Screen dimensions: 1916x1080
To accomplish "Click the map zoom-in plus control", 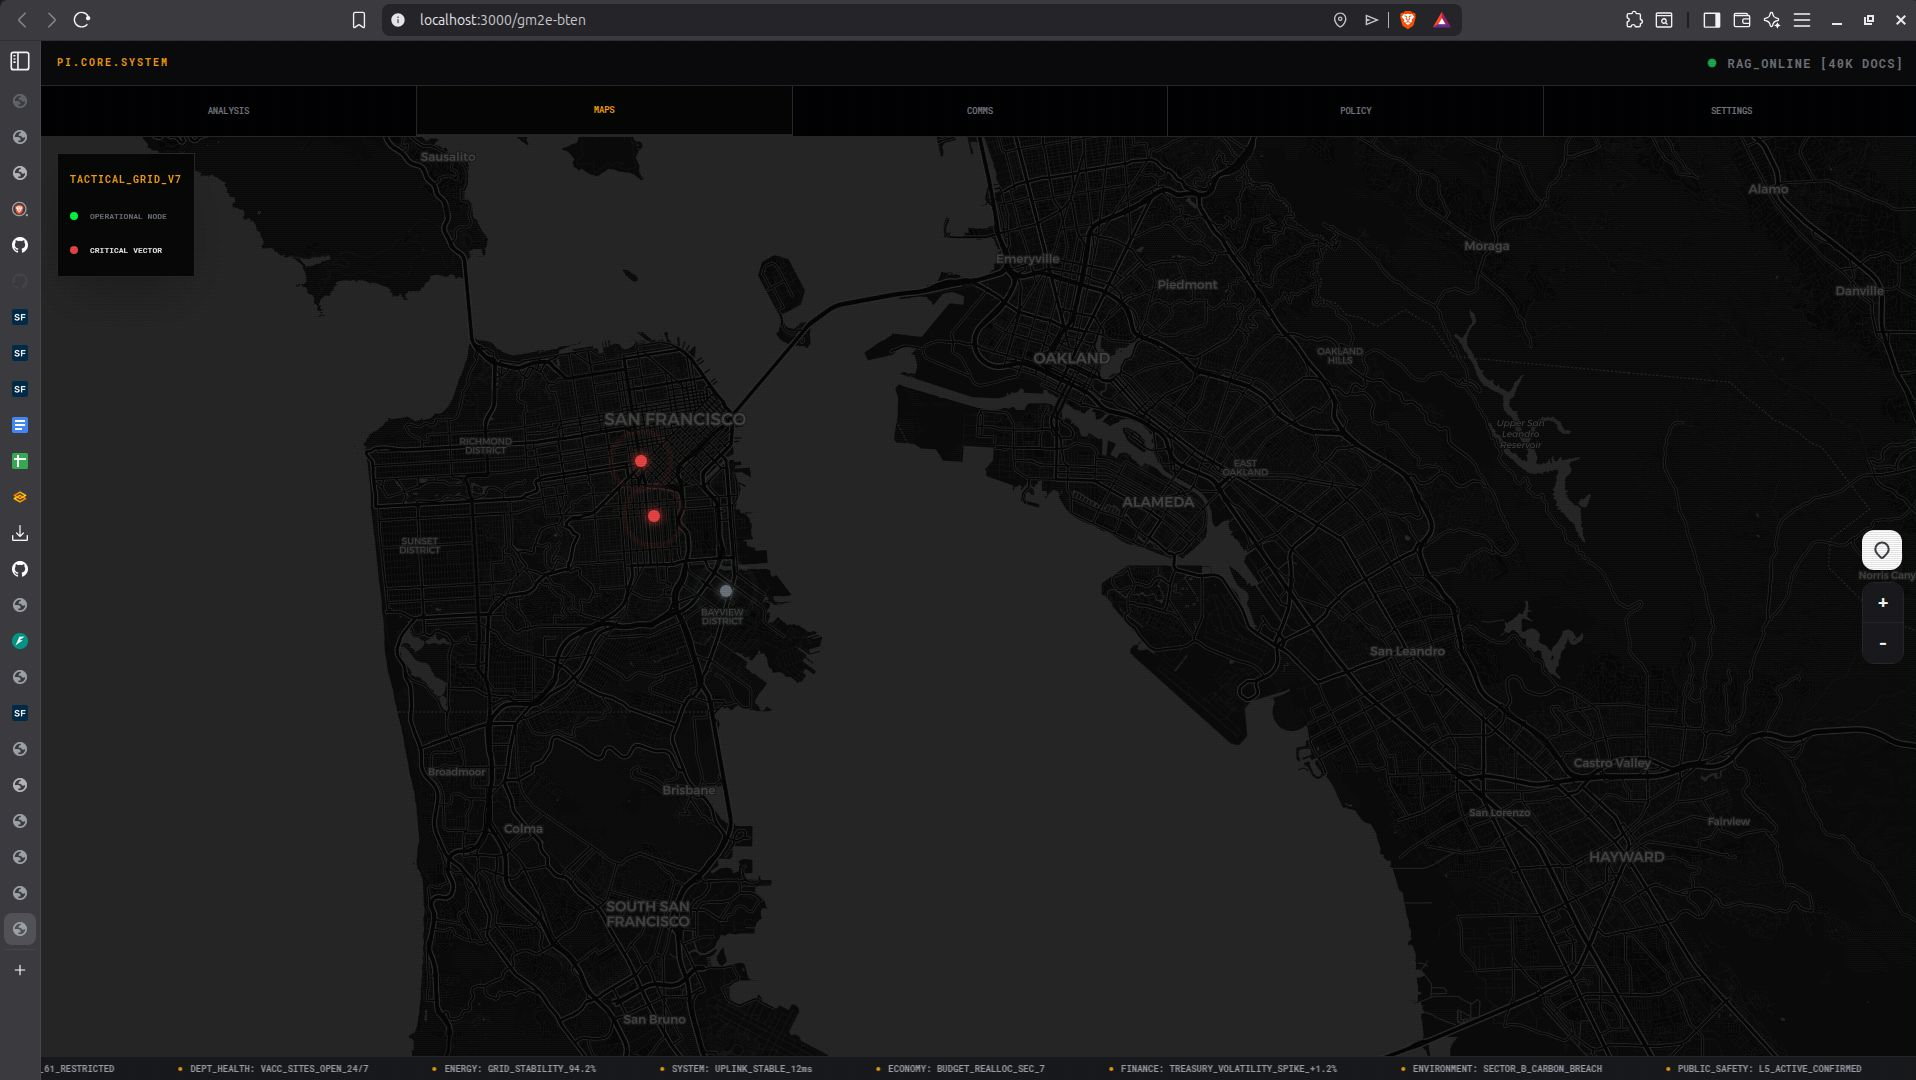I will pos(1883,602).
